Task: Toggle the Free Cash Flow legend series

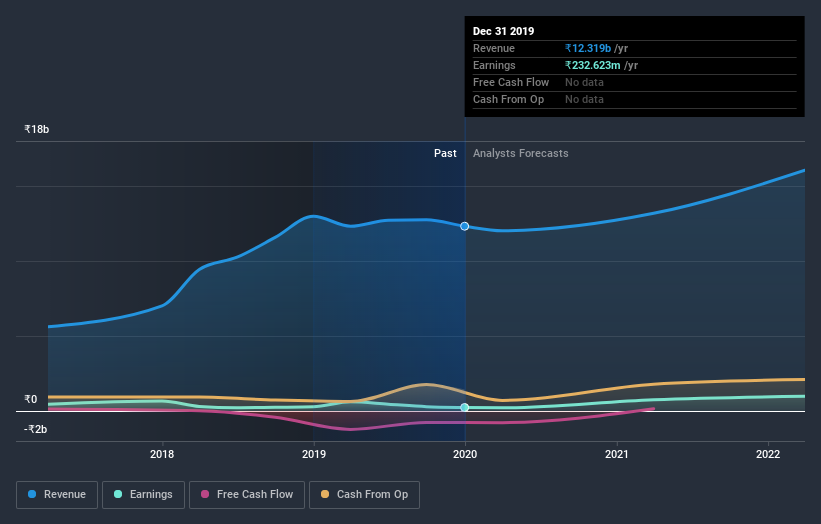Action: click(247, 495)
